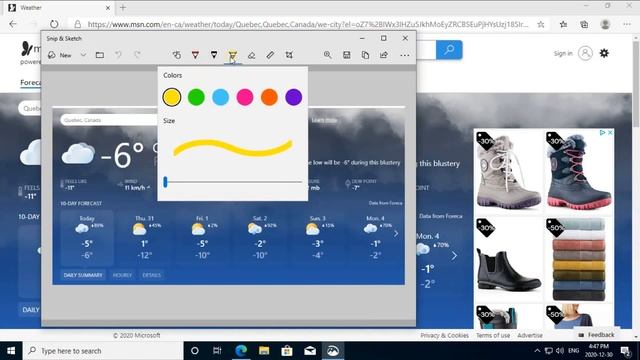Viewport: 640px width, 360px height.
Task: Close the ad with X icon
Action: [610, 133]
